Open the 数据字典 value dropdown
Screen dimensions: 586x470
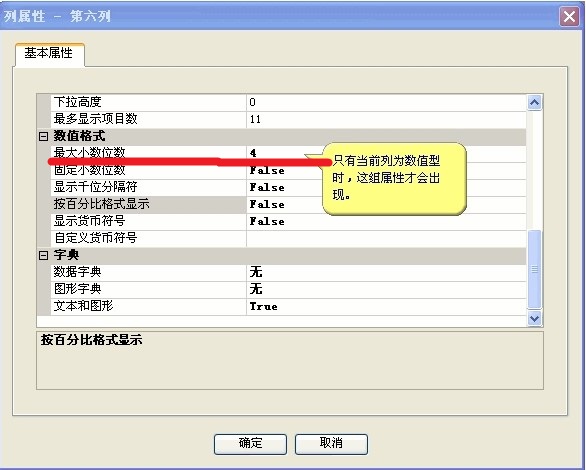386,273
